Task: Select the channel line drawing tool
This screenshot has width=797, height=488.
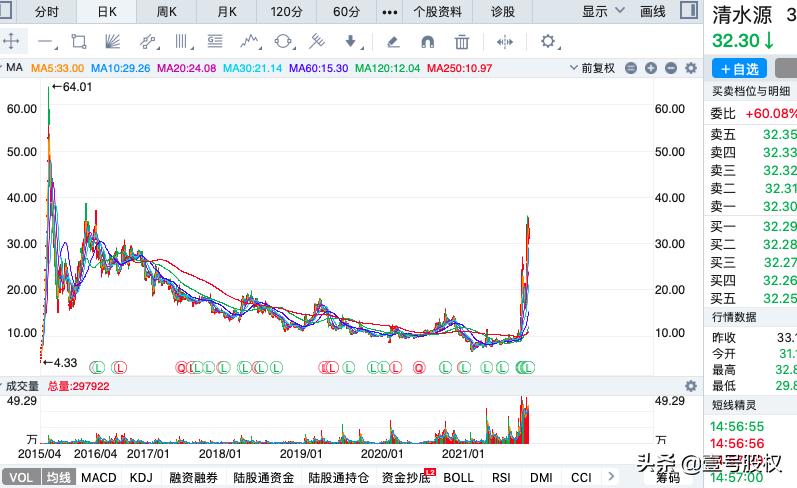Action: (147, 41)
